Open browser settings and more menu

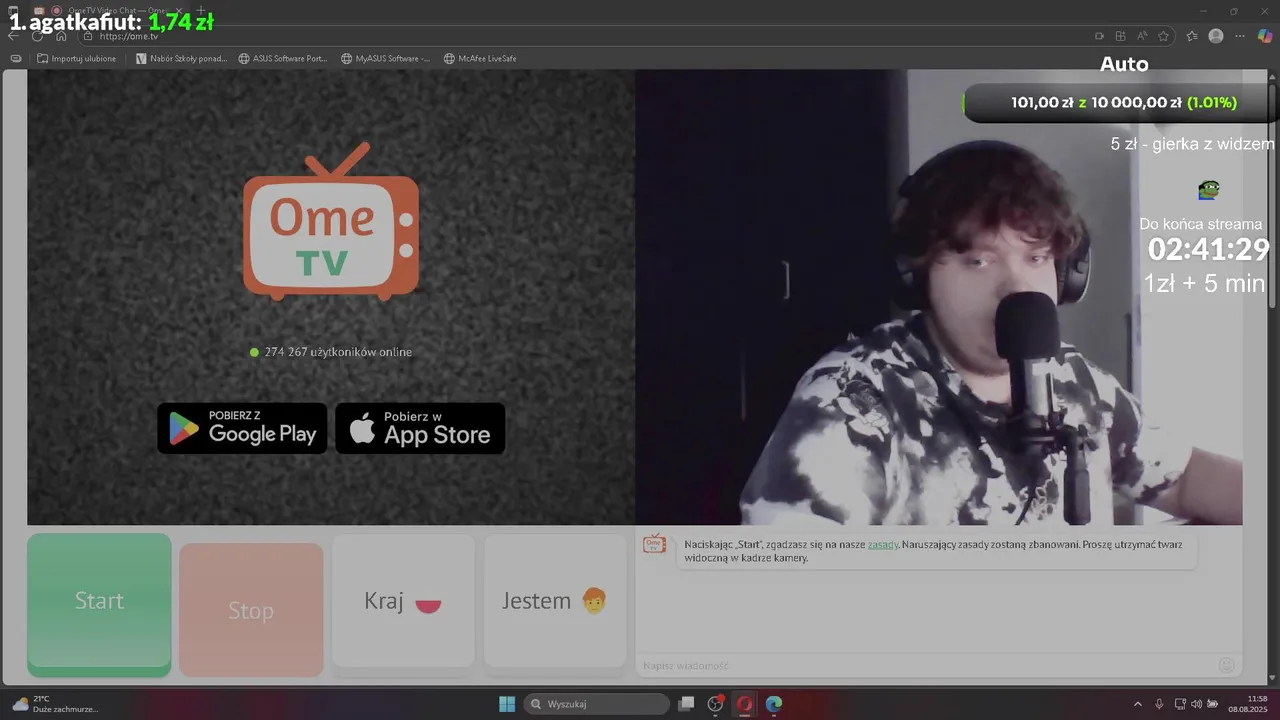(1240, 36)
